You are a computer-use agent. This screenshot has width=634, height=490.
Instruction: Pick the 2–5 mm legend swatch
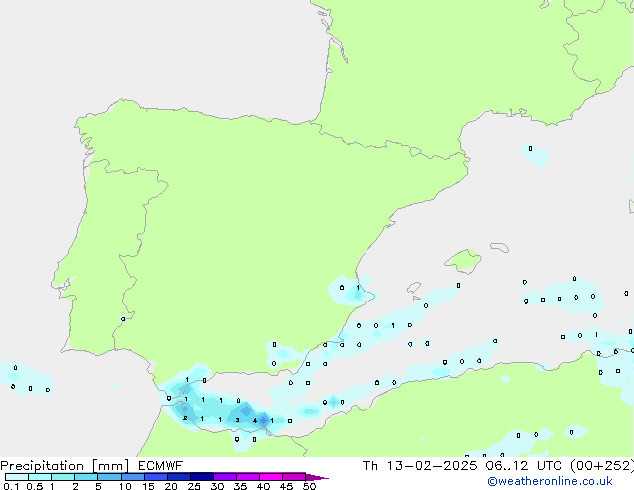86,477
